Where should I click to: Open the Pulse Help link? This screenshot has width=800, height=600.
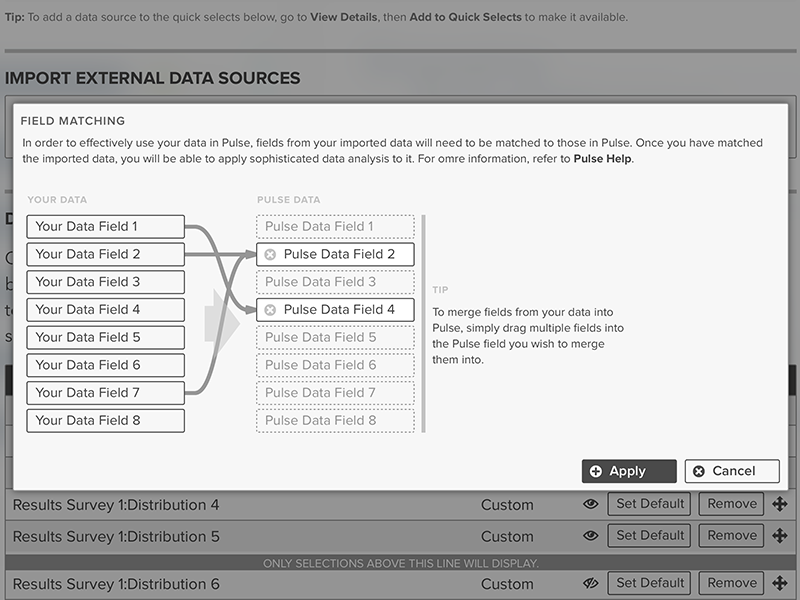603,159
